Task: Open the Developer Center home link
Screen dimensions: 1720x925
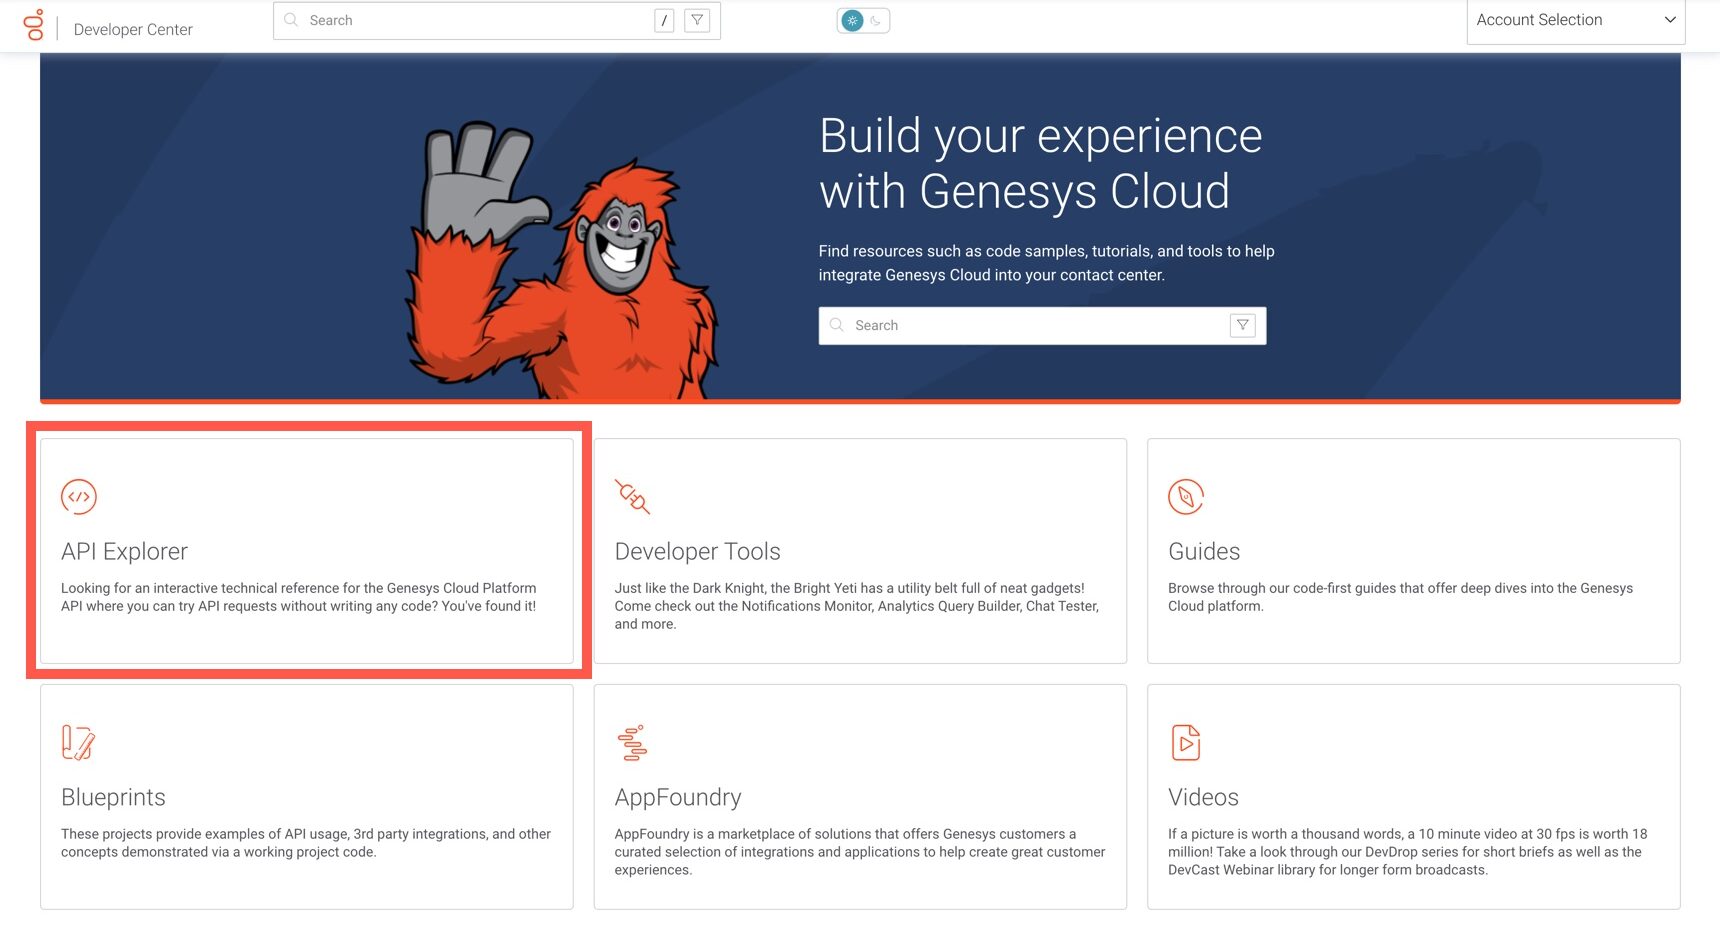Action: tap(133, 29)
